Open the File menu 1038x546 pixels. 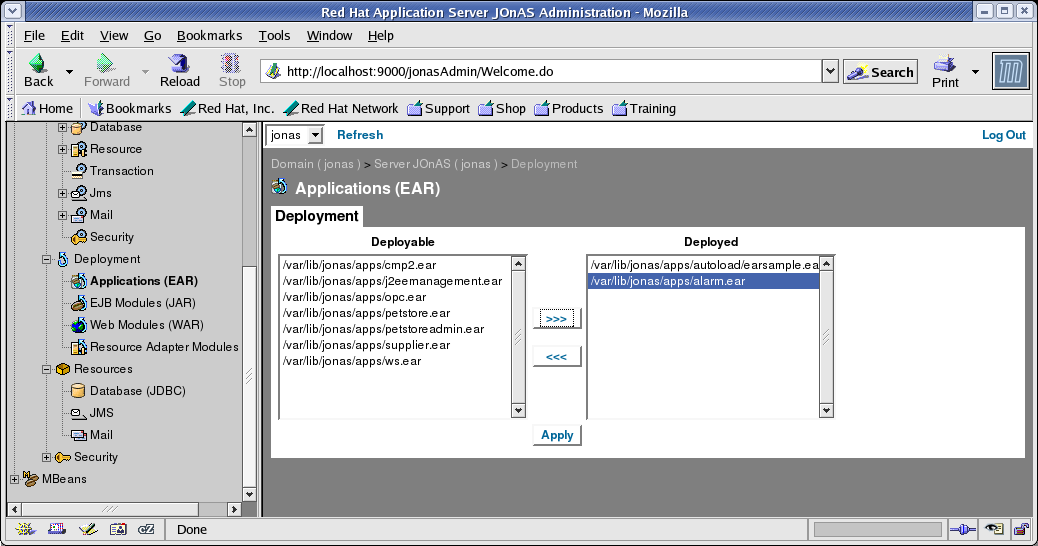tap(34, 36)
